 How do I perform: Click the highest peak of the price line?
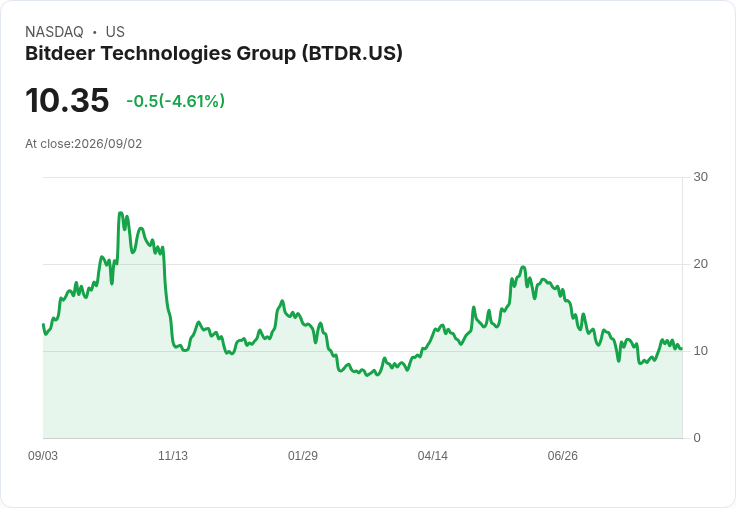click(x=120, y=213)
